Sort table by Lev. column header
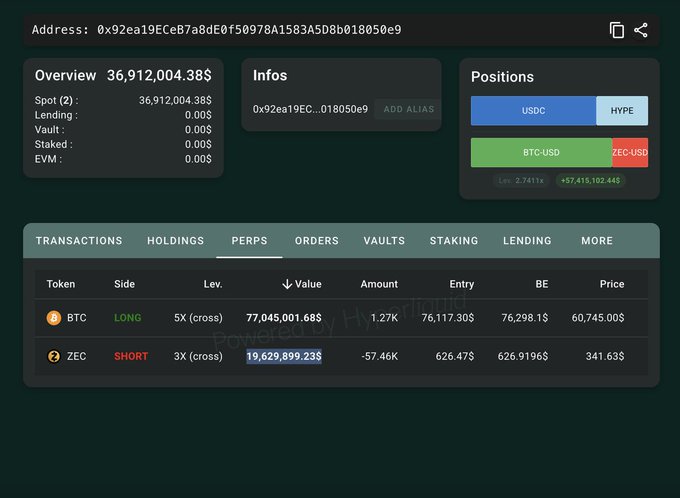The width and height of the screenshot is (680, 498). pyautogui.click(x=213, y=284)
